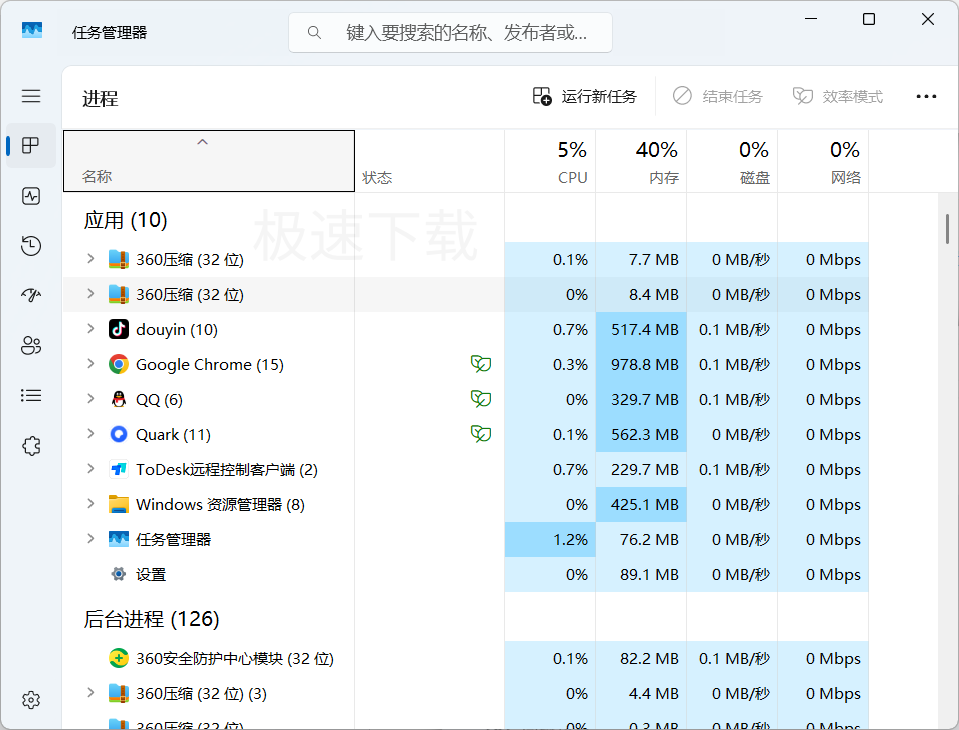
Task: Click the search box in title bar
Action: click(x=450, y=32)
